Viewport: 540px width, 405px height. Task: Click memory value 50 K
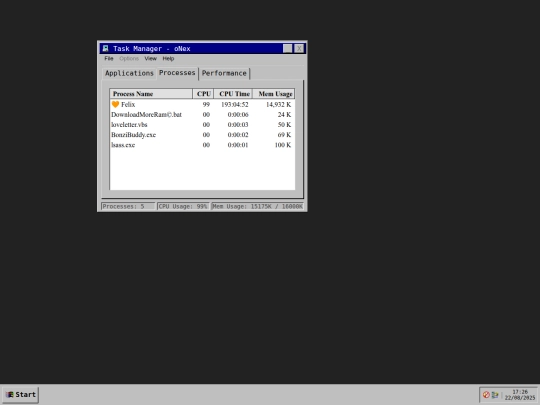284,125
